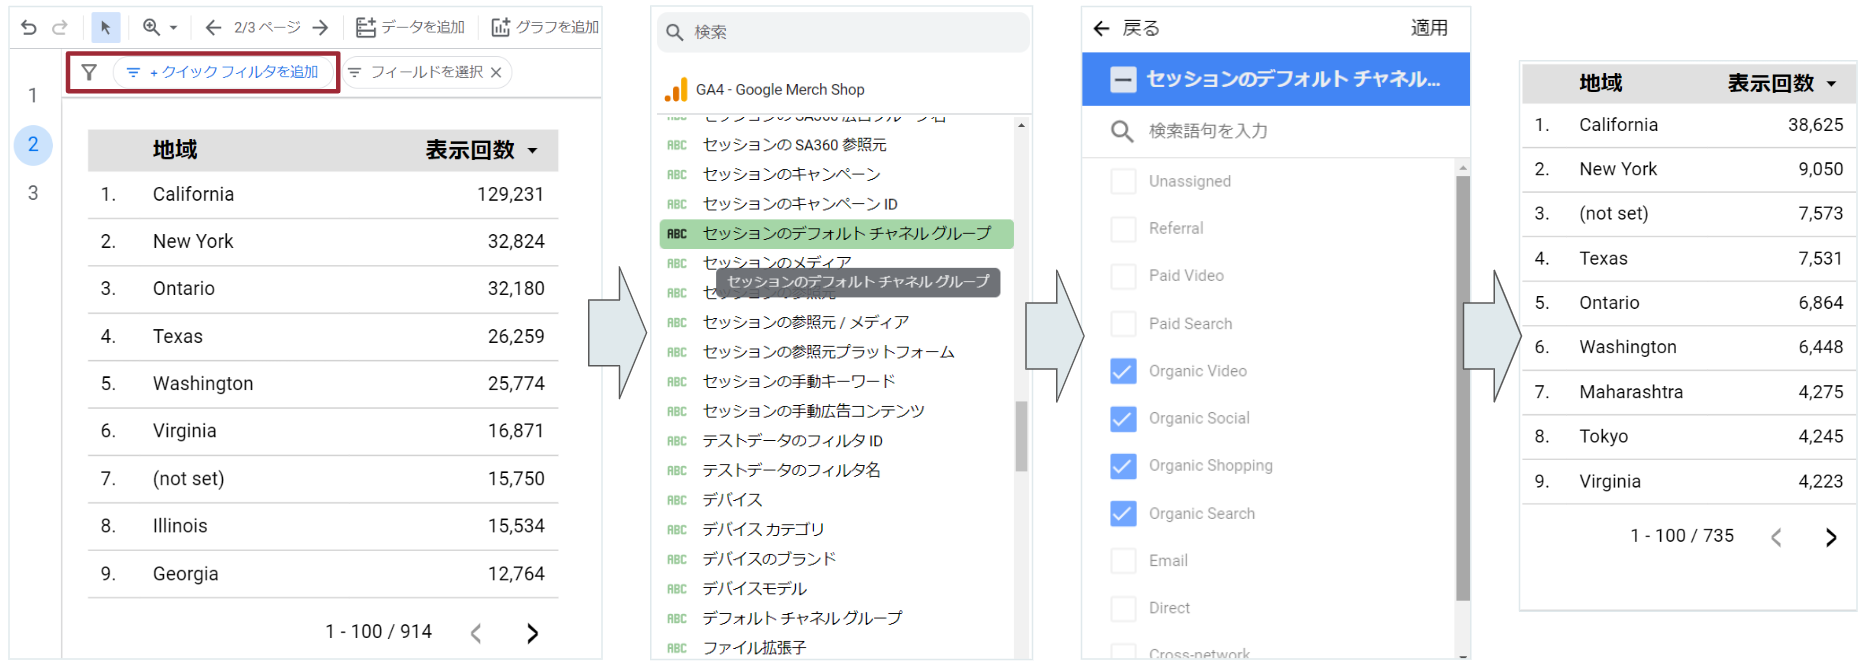
Task: Click the 適用 apply button
Action: point(1428,28)
